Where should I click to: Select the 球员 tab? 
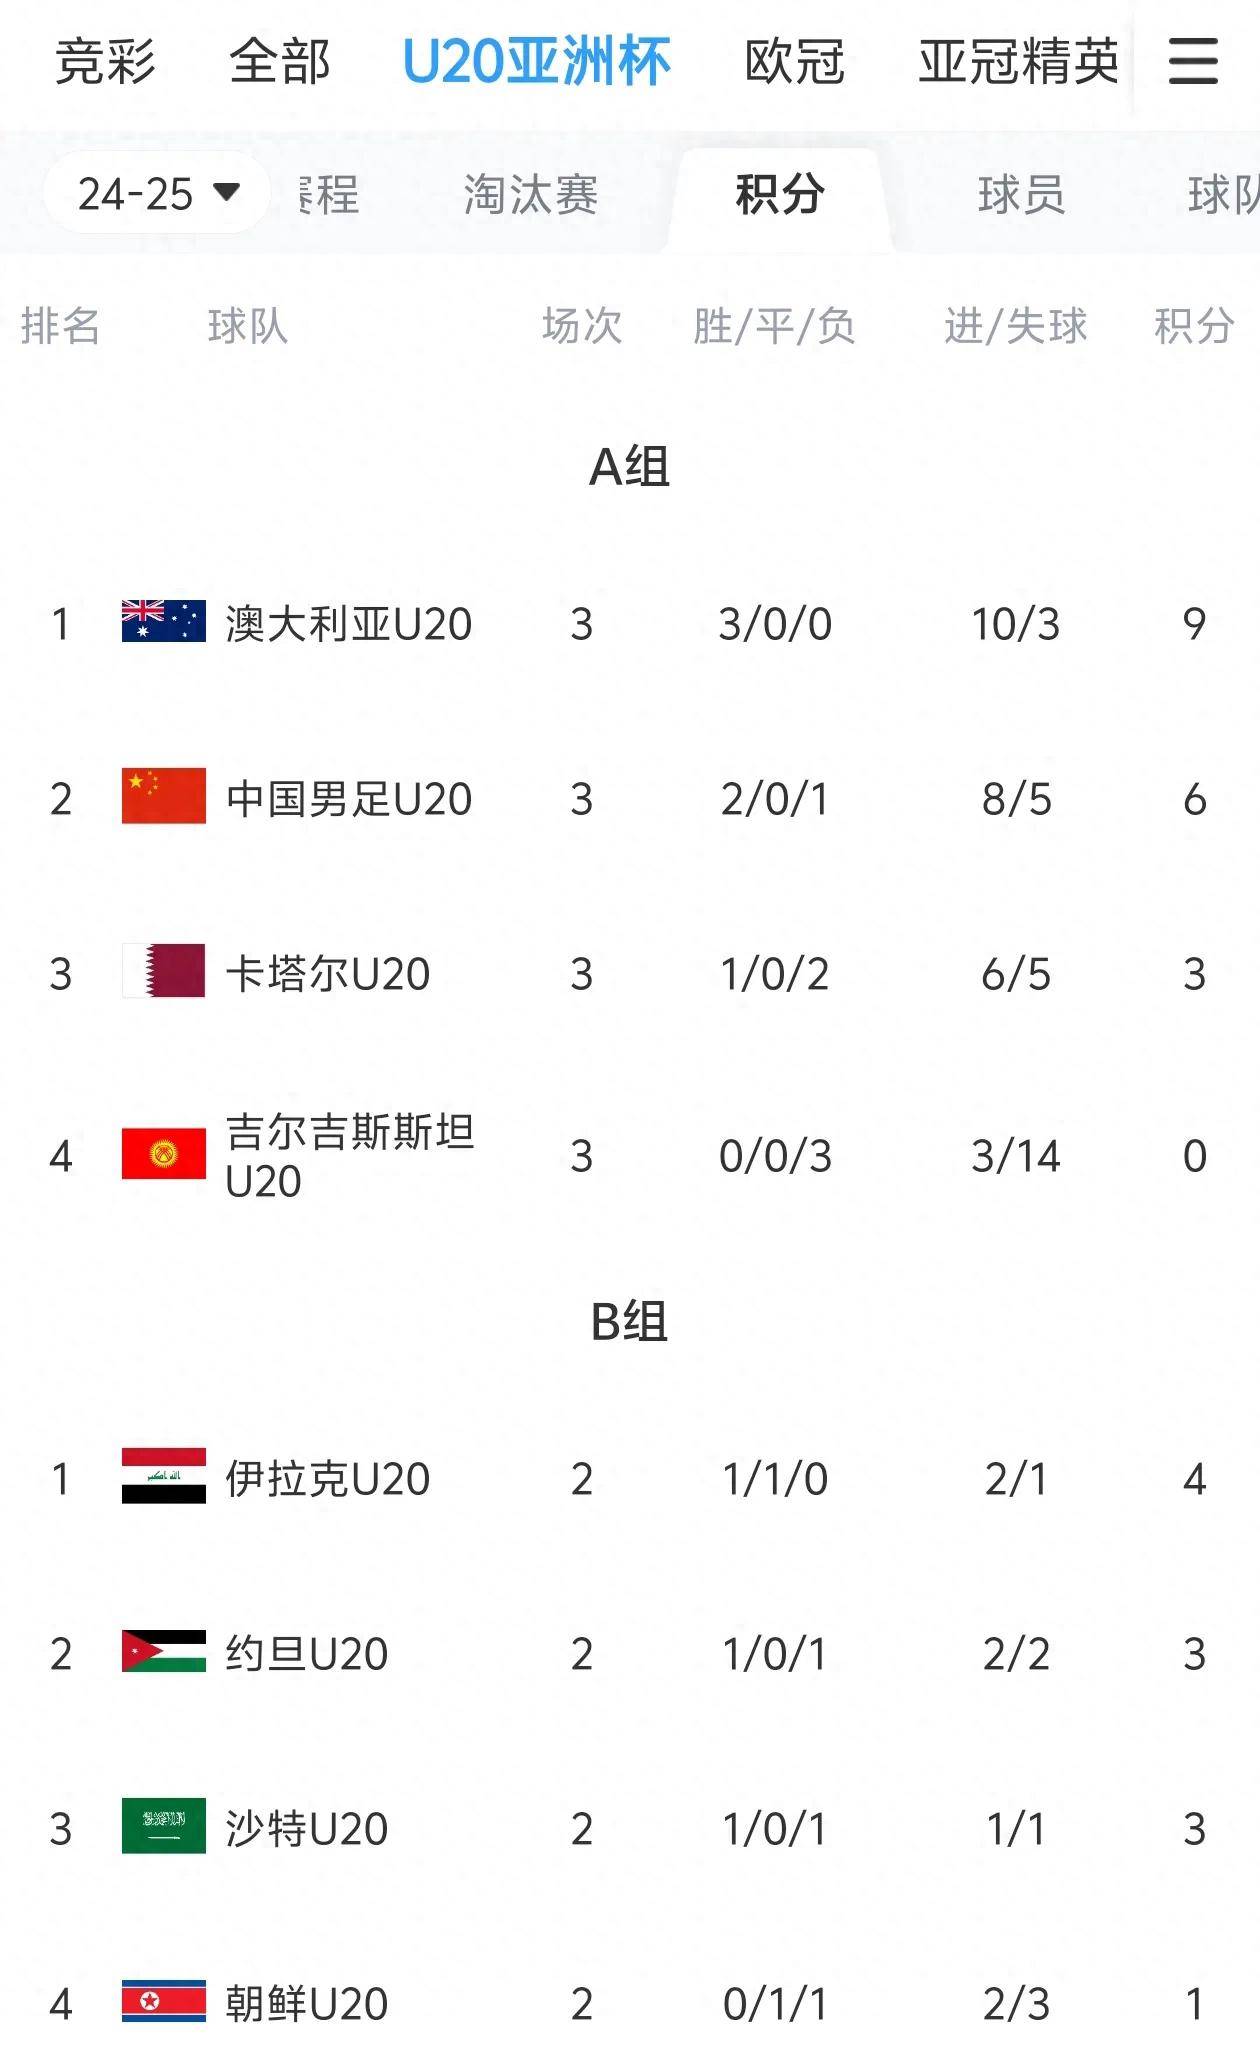pyautogui.click(x=1022, y=194)
